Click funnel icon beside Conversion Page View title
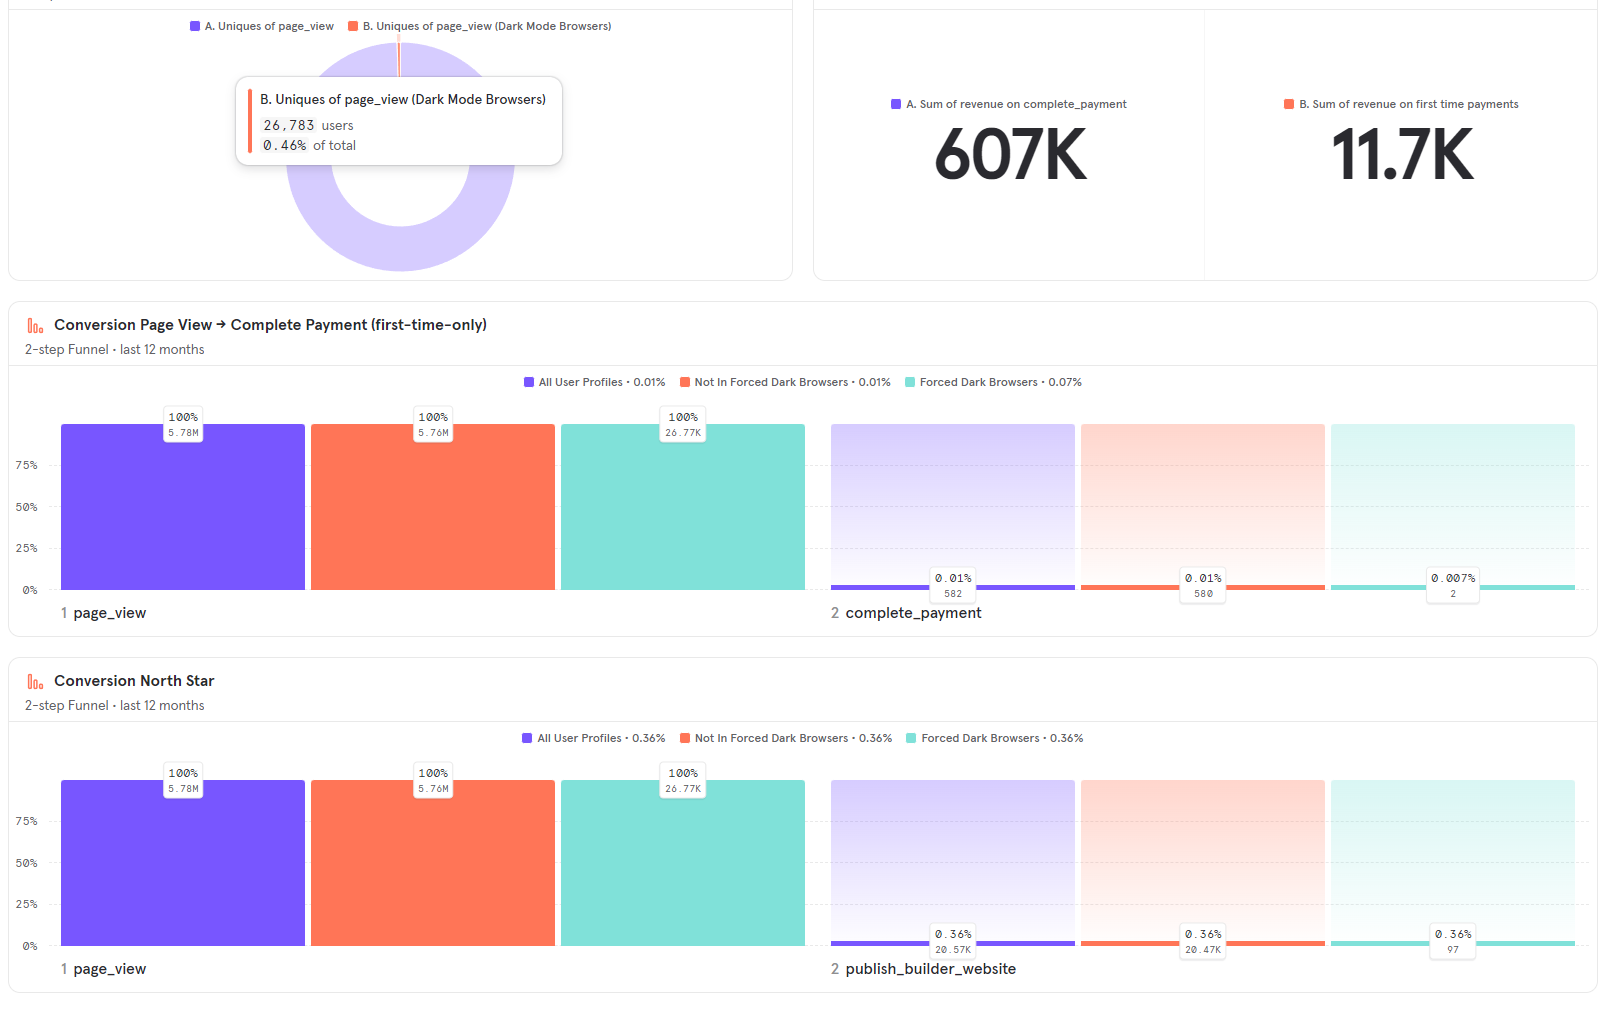Screen dimensions: 1610x1009 [x=35, y=326]
